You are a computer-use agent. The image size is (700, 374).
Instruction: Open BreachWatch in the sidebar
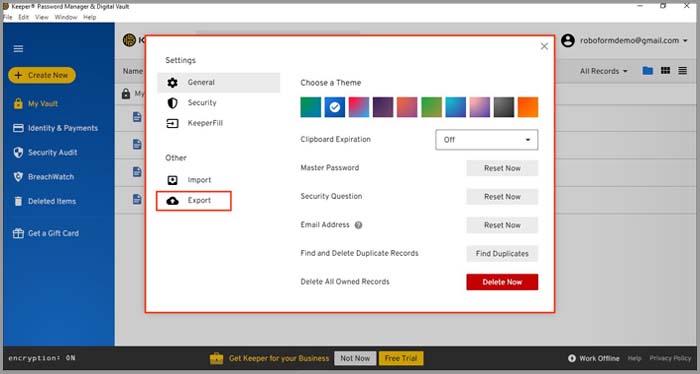tap(51, 177)
